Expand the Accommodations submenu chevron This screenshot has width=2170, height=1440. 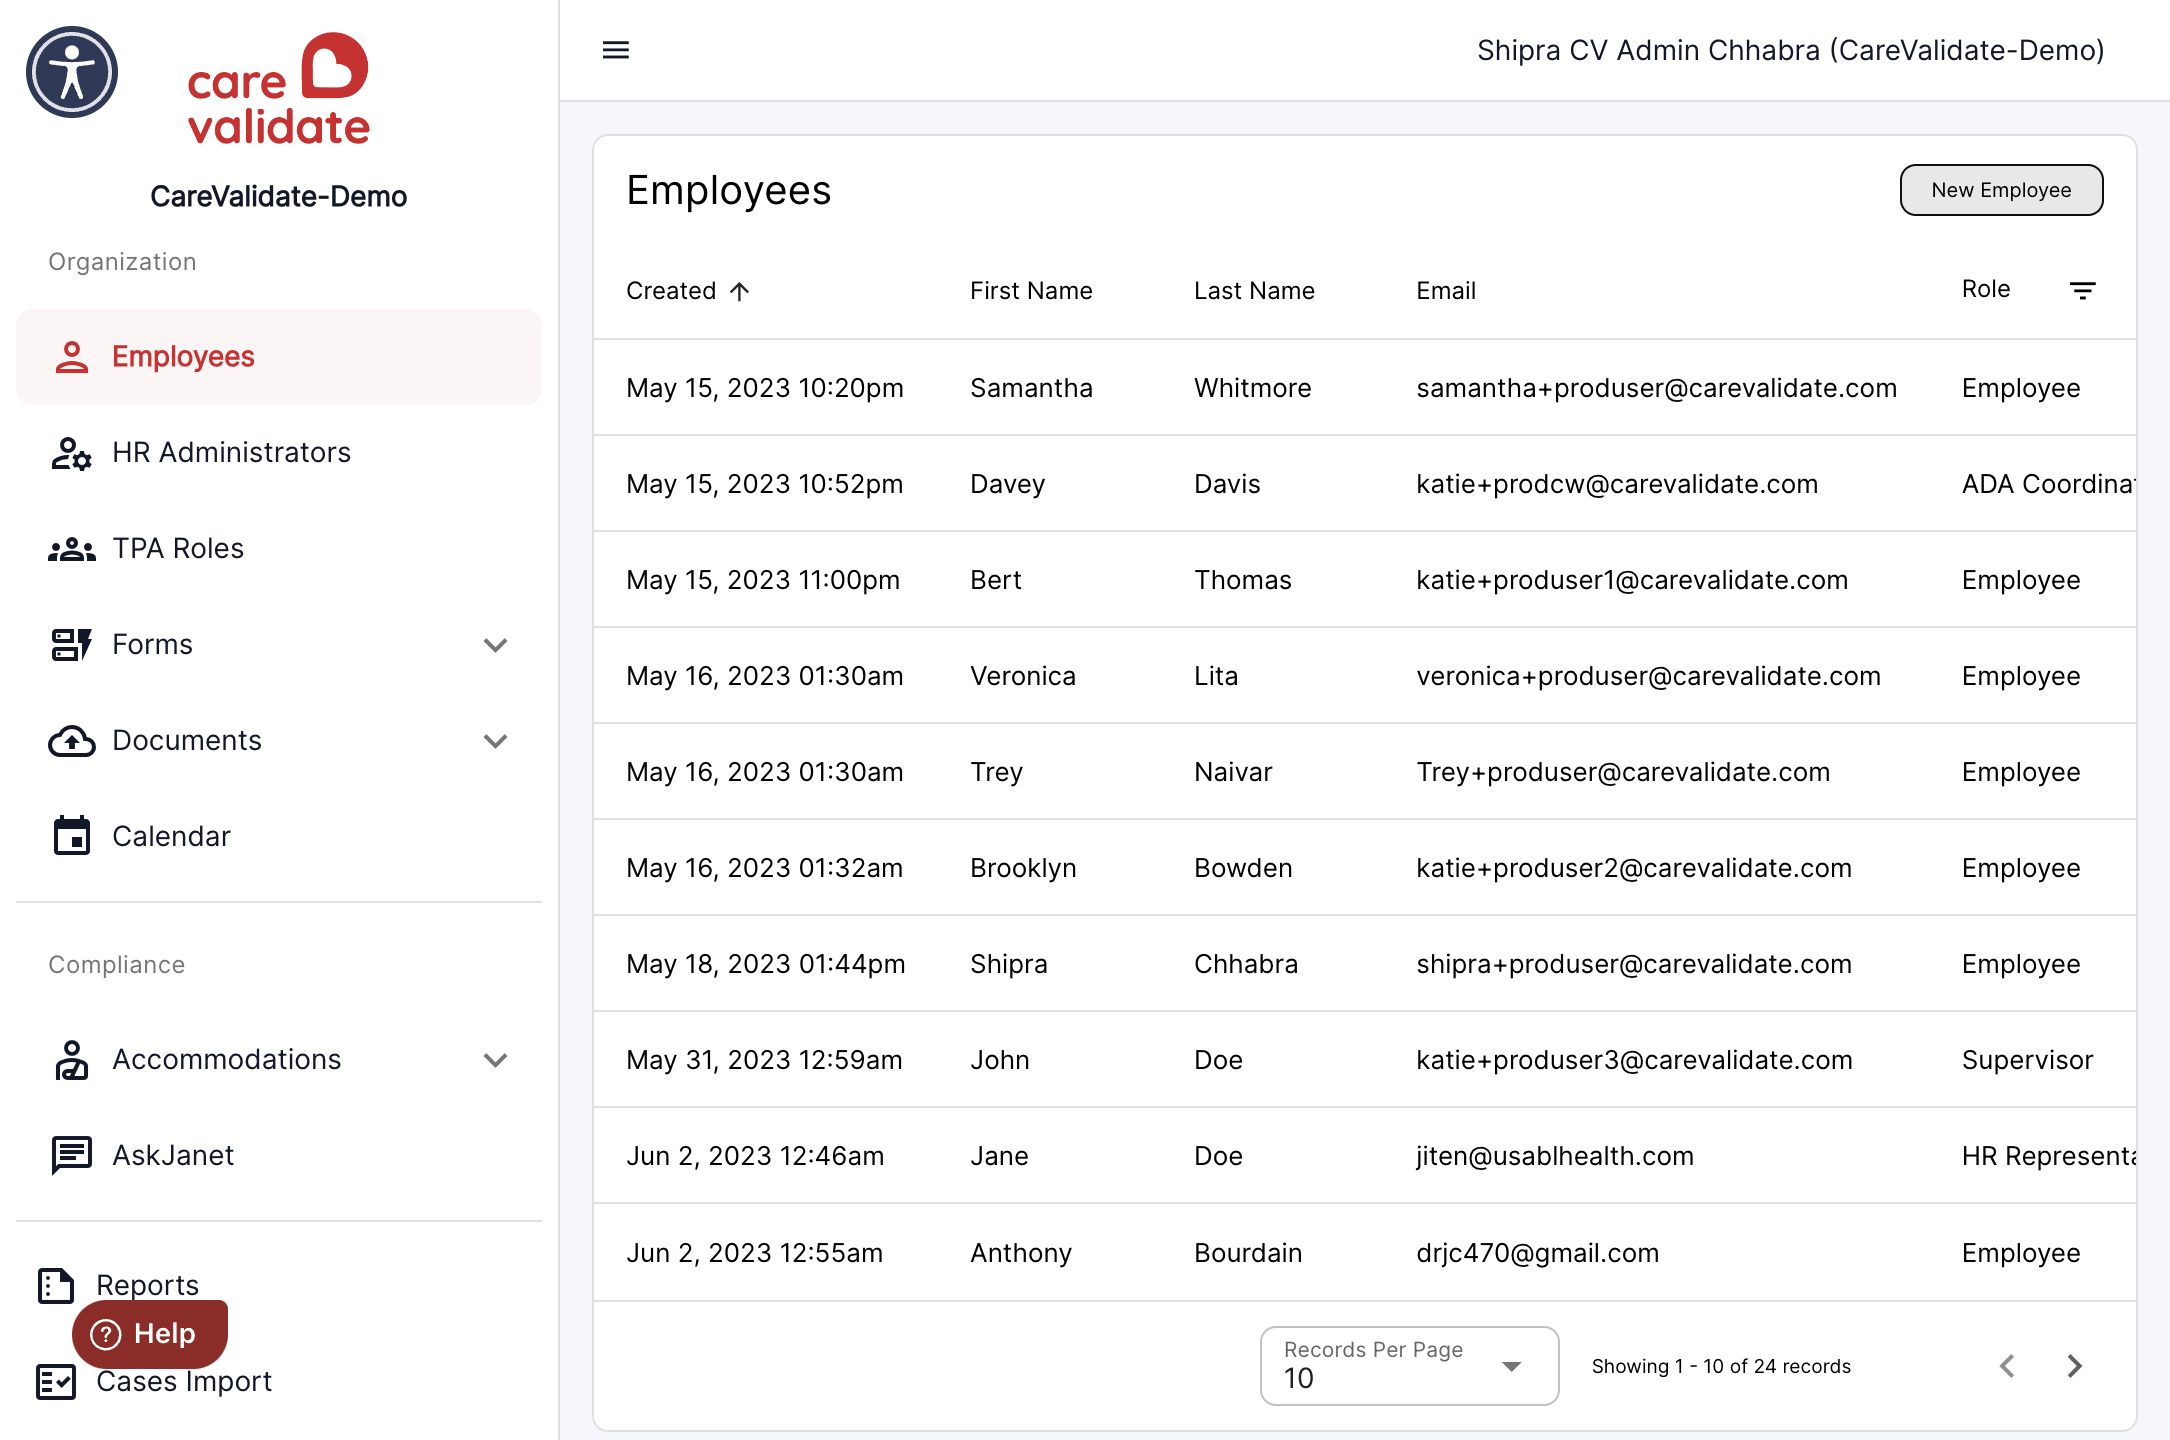pyautogui.click(x=496, y=1060)
